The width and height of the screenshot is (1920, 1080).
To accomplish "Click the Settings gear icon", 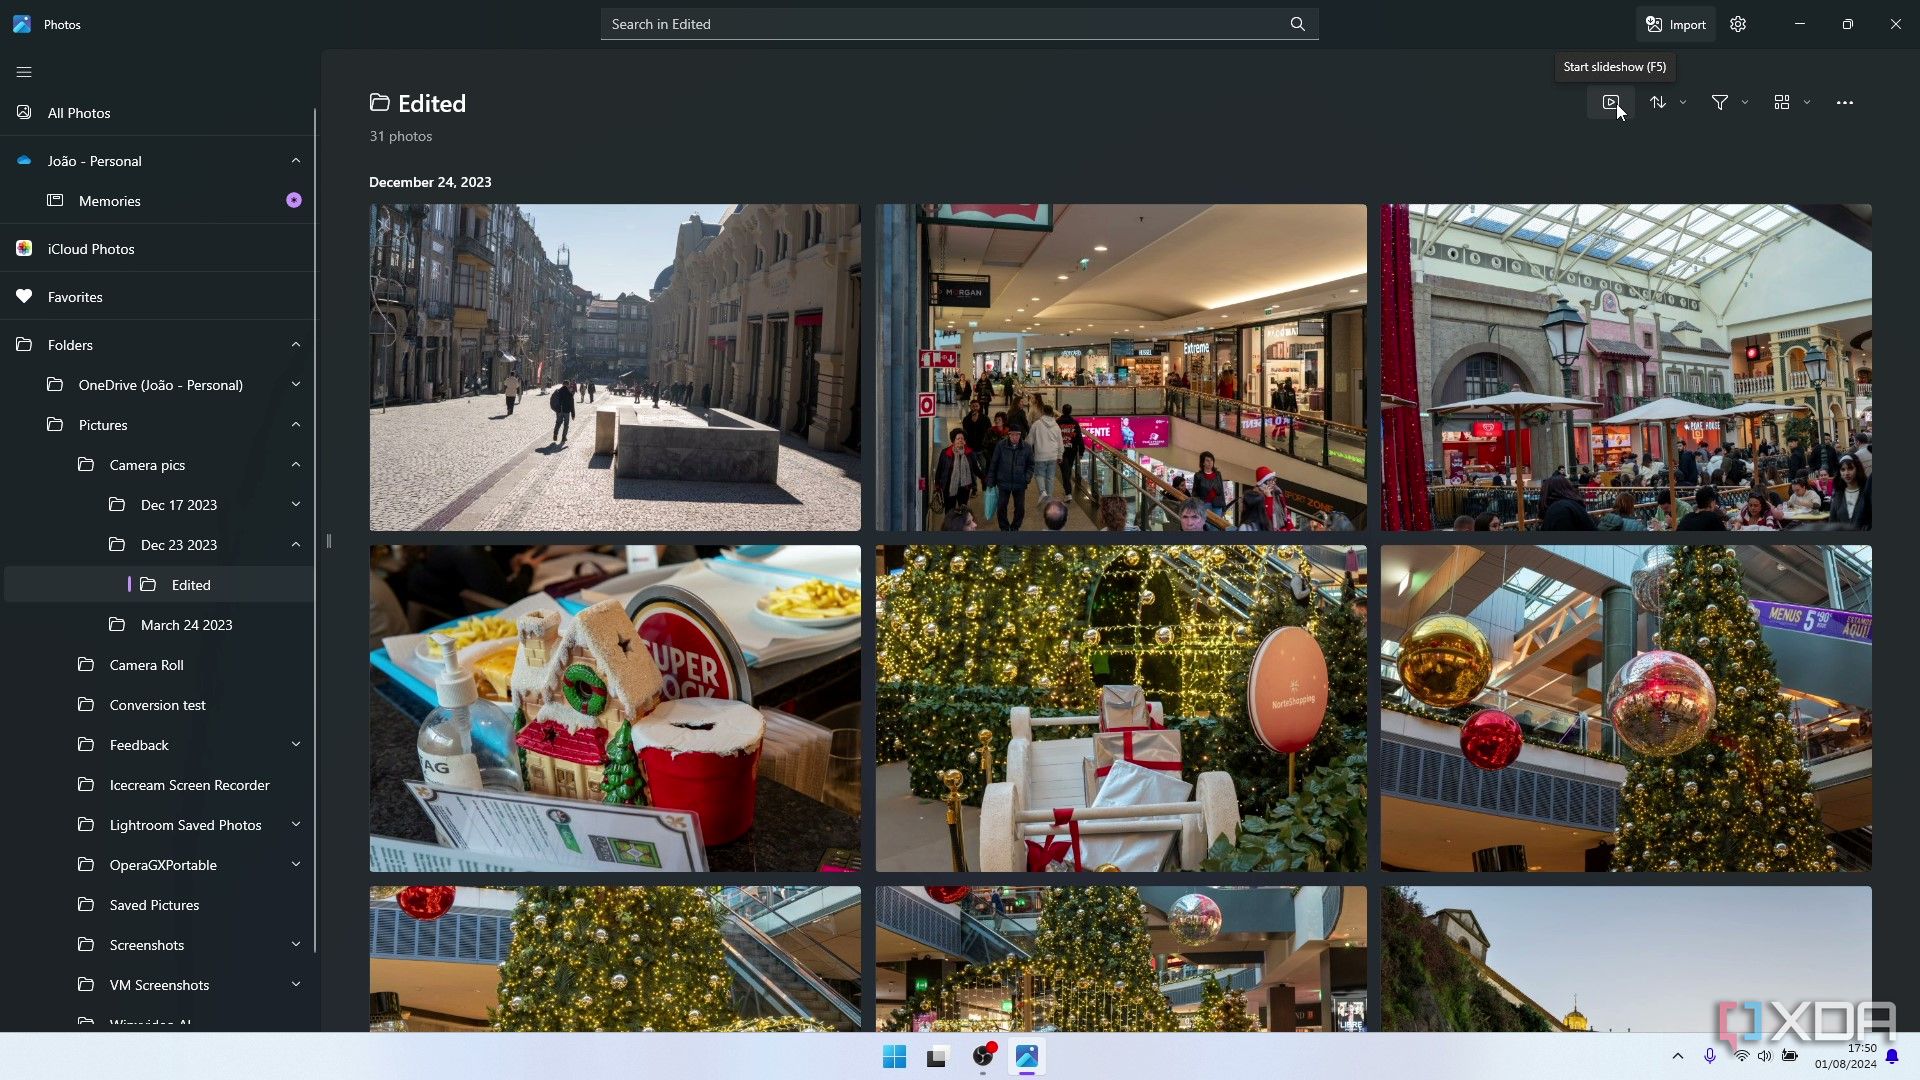I will point(1738,24).
